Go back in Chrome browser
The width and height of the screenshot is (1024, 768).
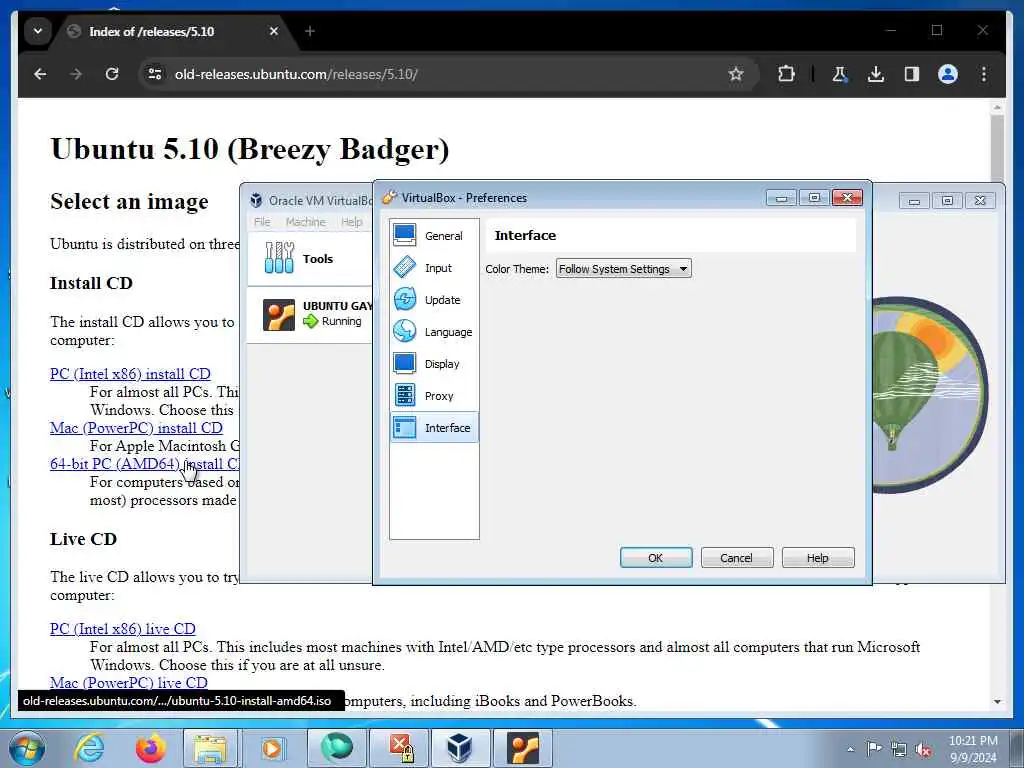[x=40, y=74]
